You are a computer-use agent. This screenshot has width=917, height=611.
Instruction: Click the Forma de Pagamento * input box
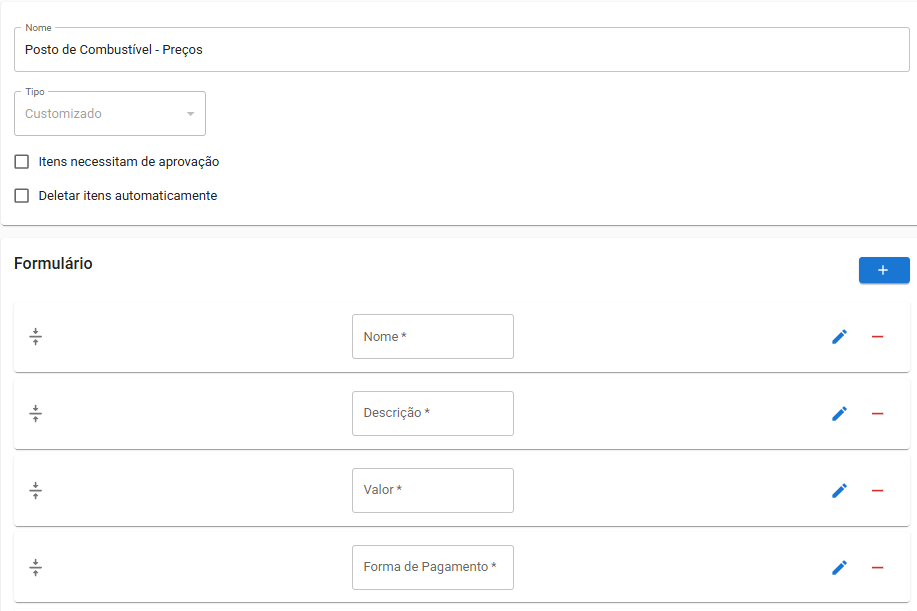(433, 567)
